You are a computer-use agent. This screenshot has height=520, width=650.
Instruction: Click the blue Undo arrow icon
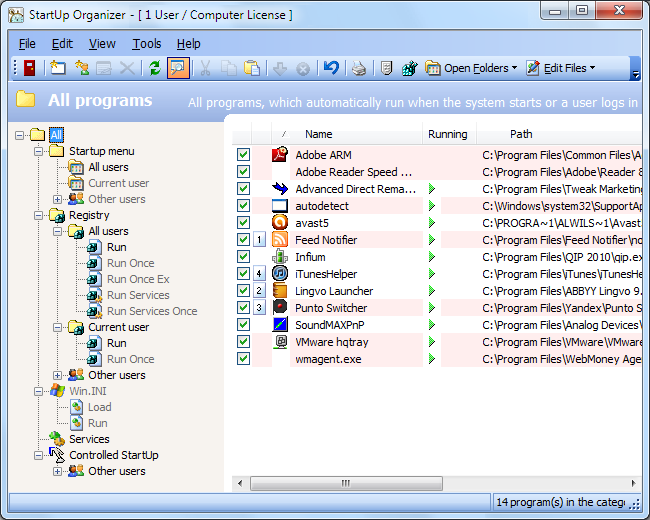point(331,68)
